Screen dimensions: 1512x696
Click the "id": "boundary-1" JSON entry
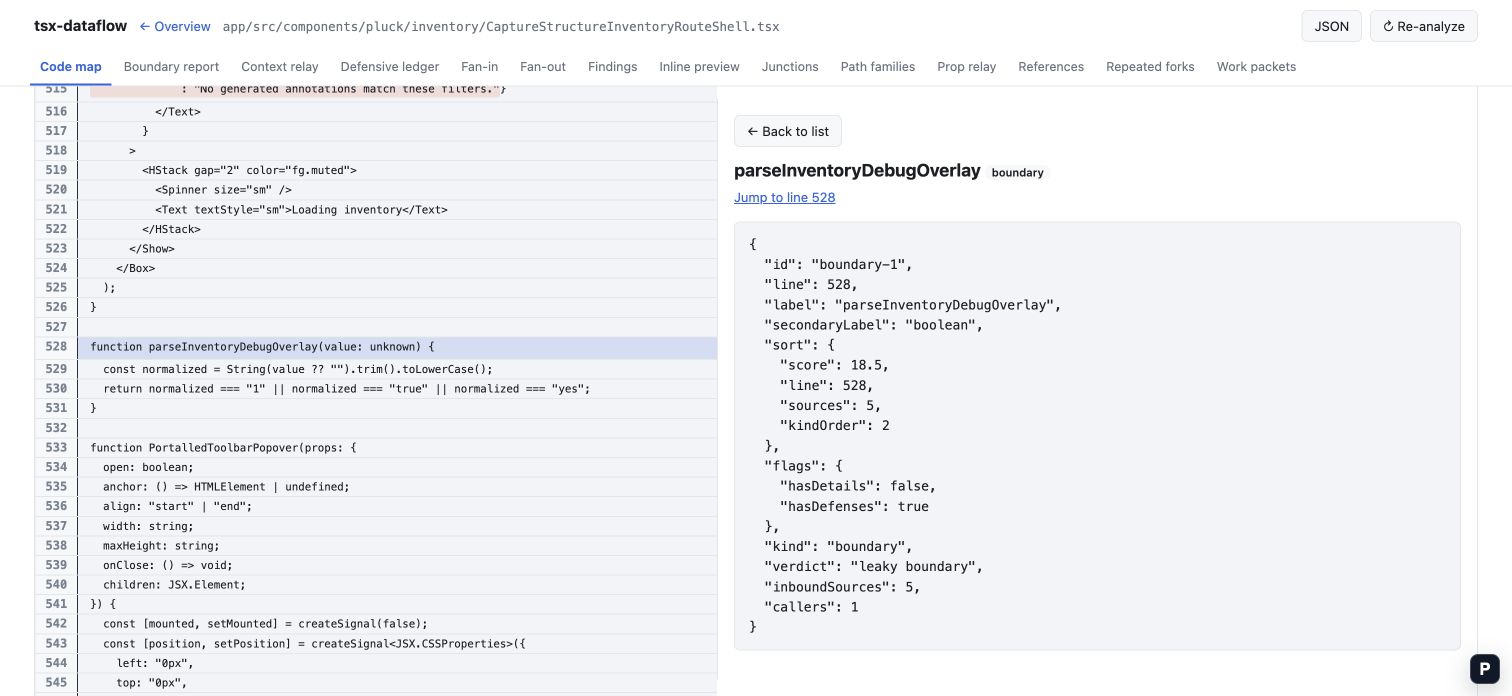tap(838, 265)
